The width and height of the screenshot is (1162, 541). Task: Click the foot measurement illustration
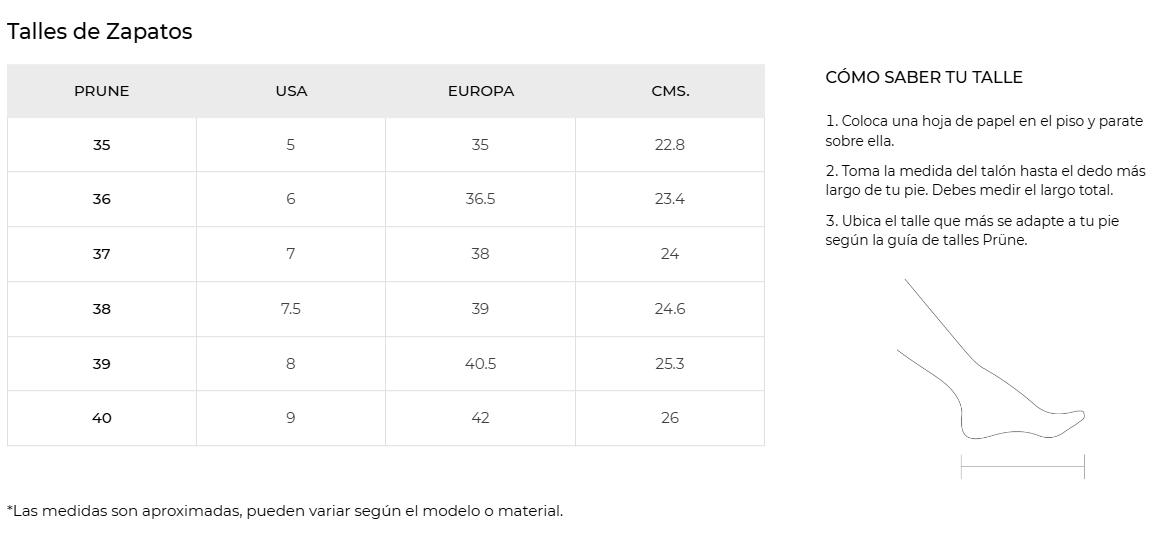992,378
